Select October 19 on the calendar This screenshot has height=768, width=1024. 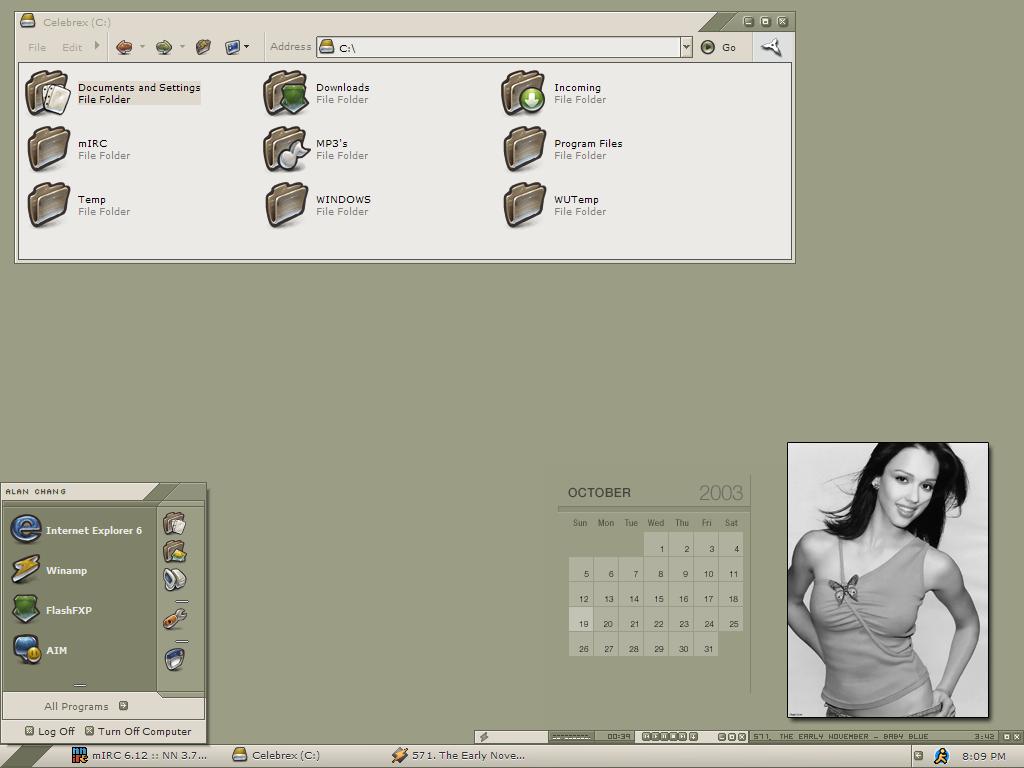point(583,623)
